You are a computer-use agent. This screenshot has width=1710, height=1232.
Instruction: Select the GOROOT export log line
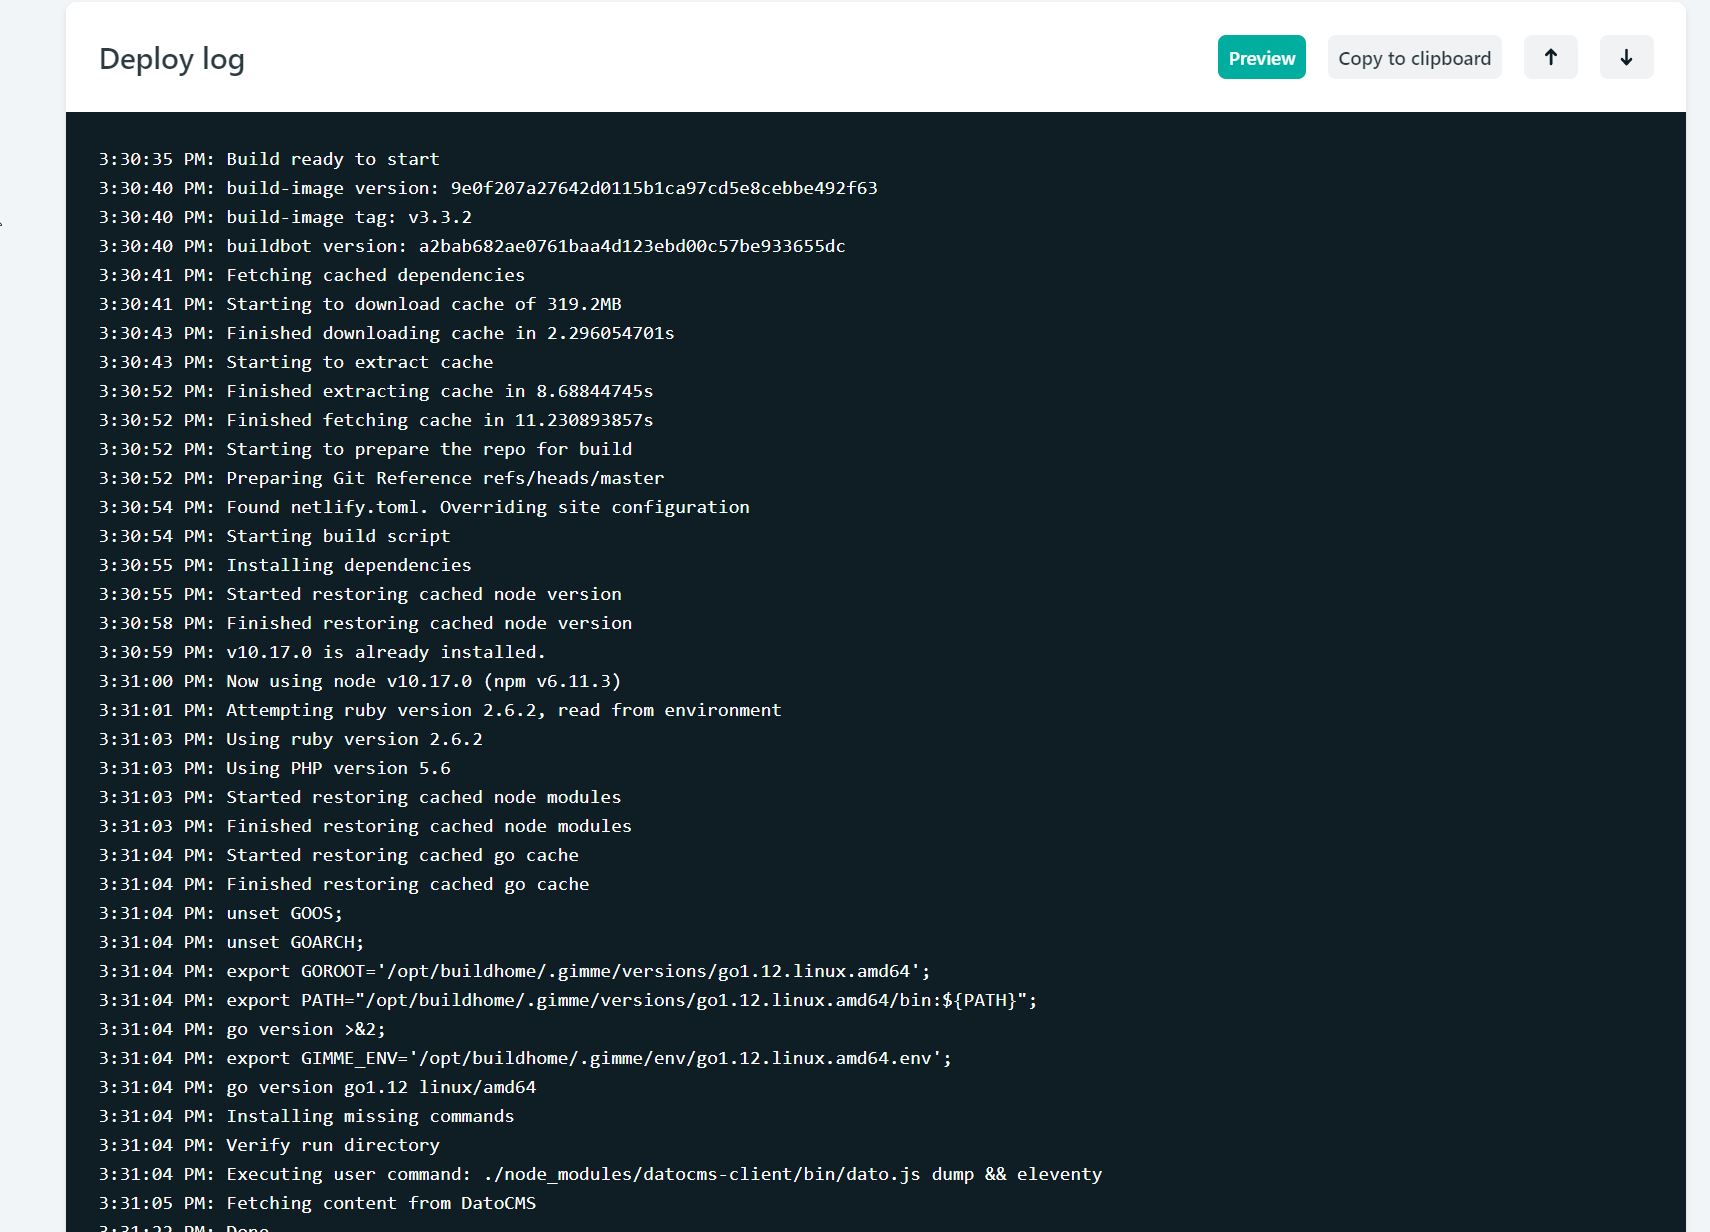point(513,970)
